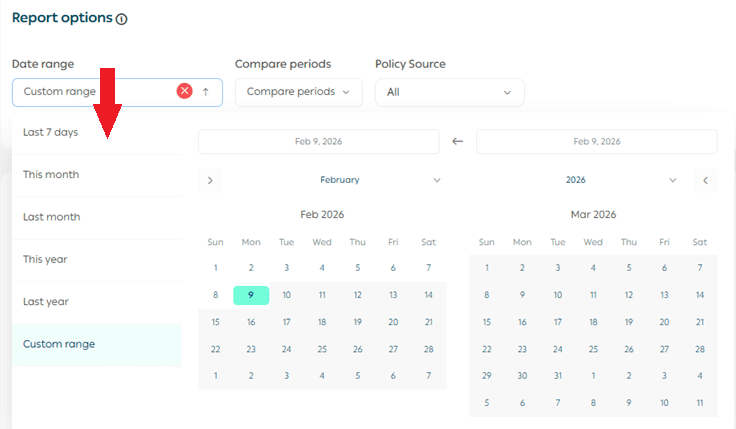Select the This month preset
The image size is (736, 429).
coord(51,175)
